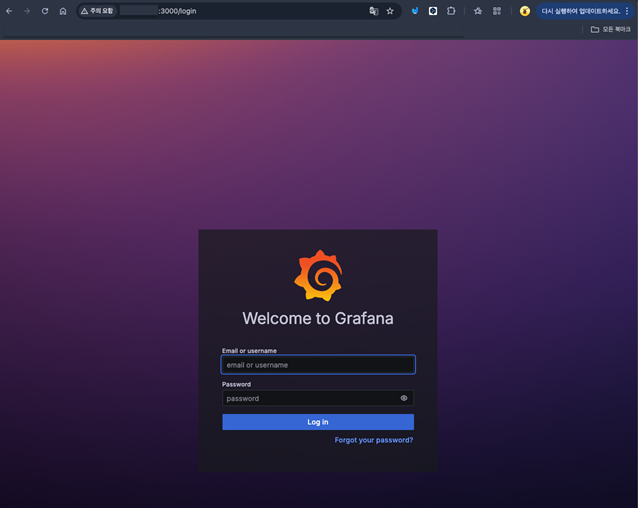Click the browser forward arrow
Viewport: 638px width, 508px height.
click(x=27, y=11)
